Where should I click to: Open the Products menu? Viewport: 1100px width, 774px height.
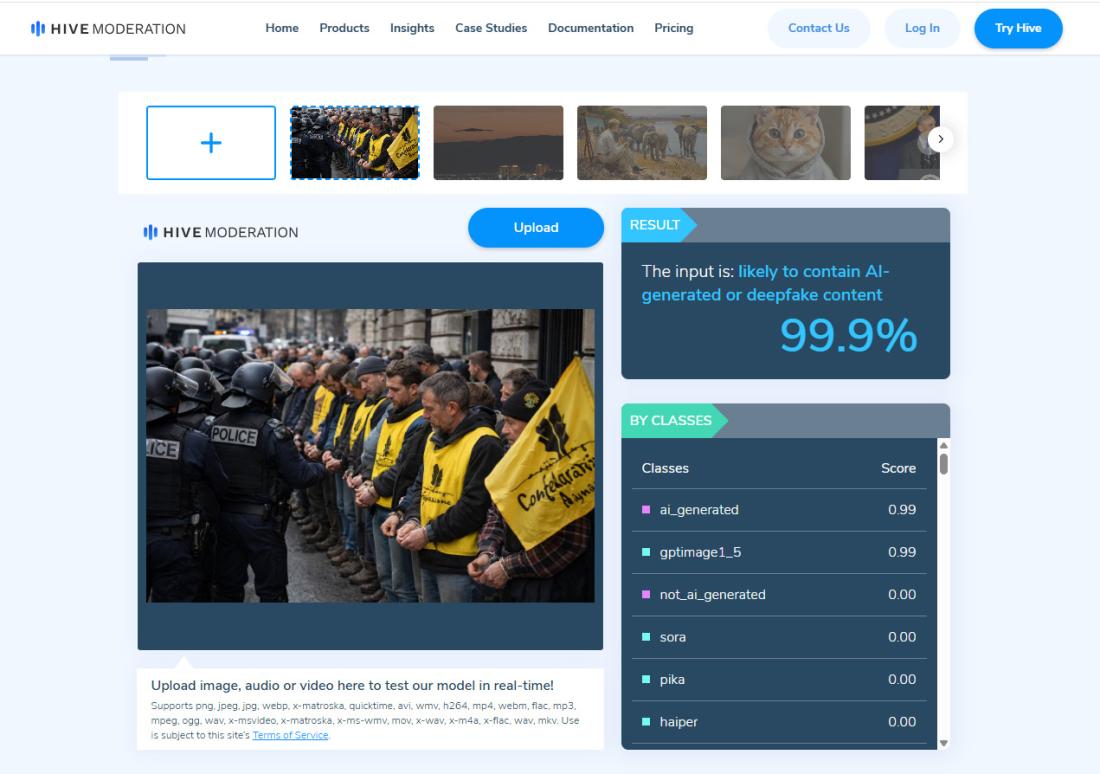pos(344,28)
